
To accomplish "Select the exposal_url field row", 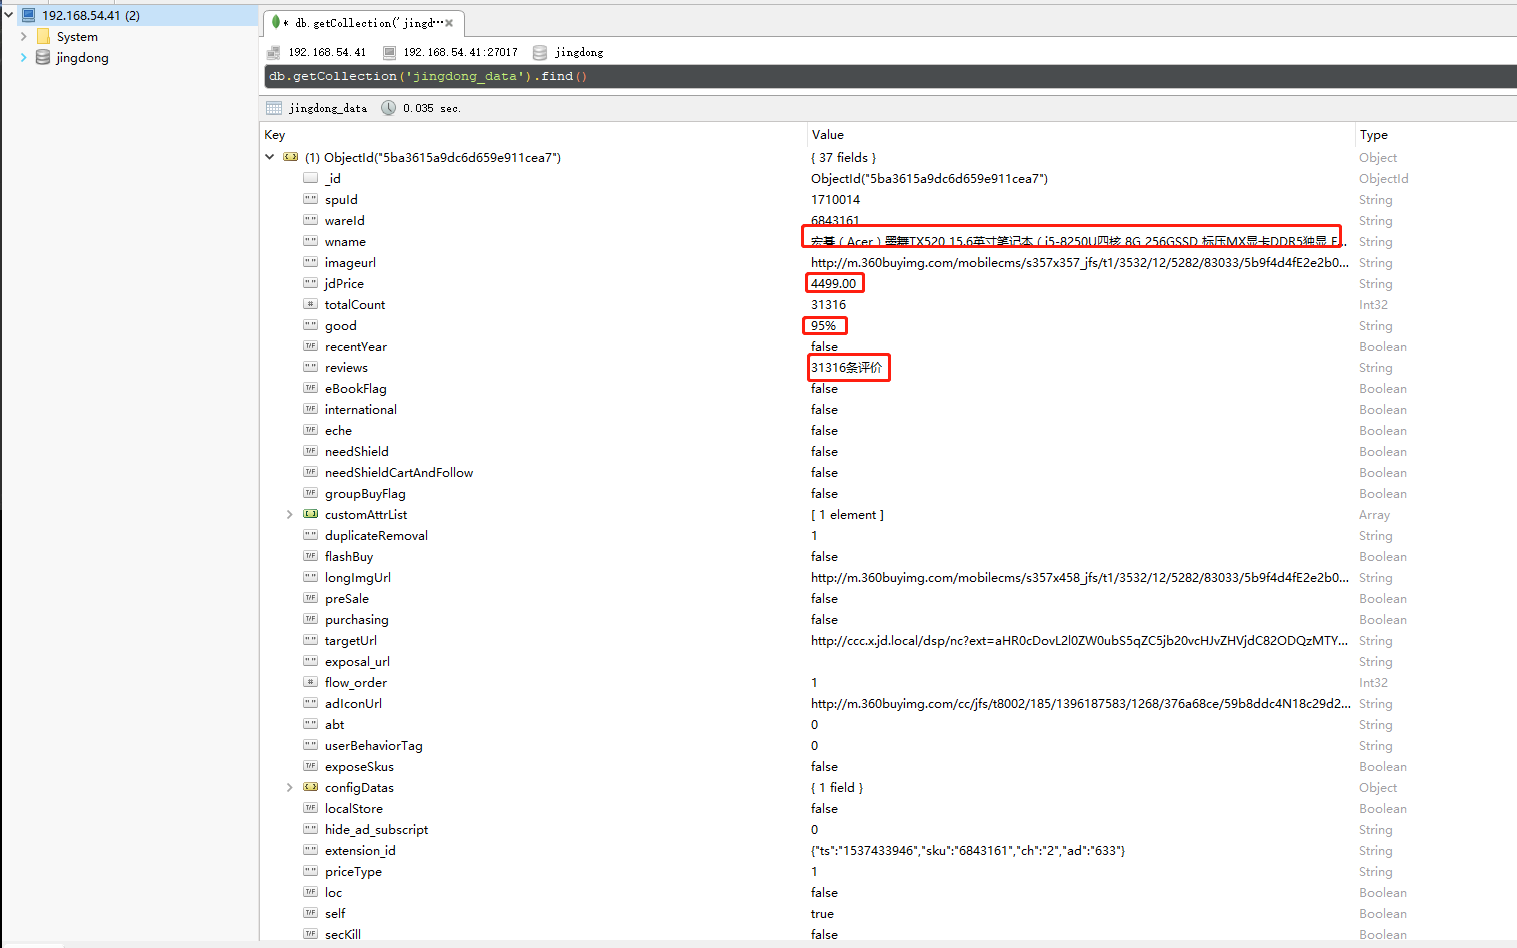I will tap(888, 661).
